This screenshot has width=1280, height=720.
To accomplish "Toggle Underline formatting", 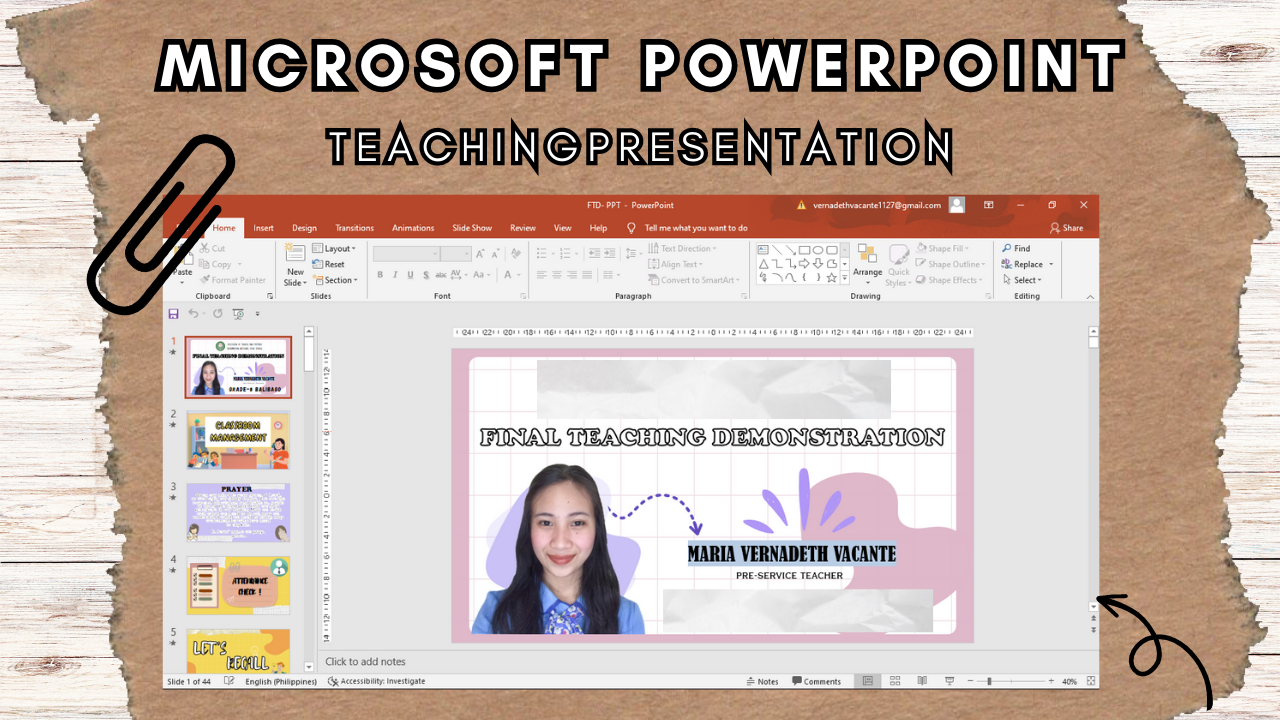I will [x=410, y=275].
